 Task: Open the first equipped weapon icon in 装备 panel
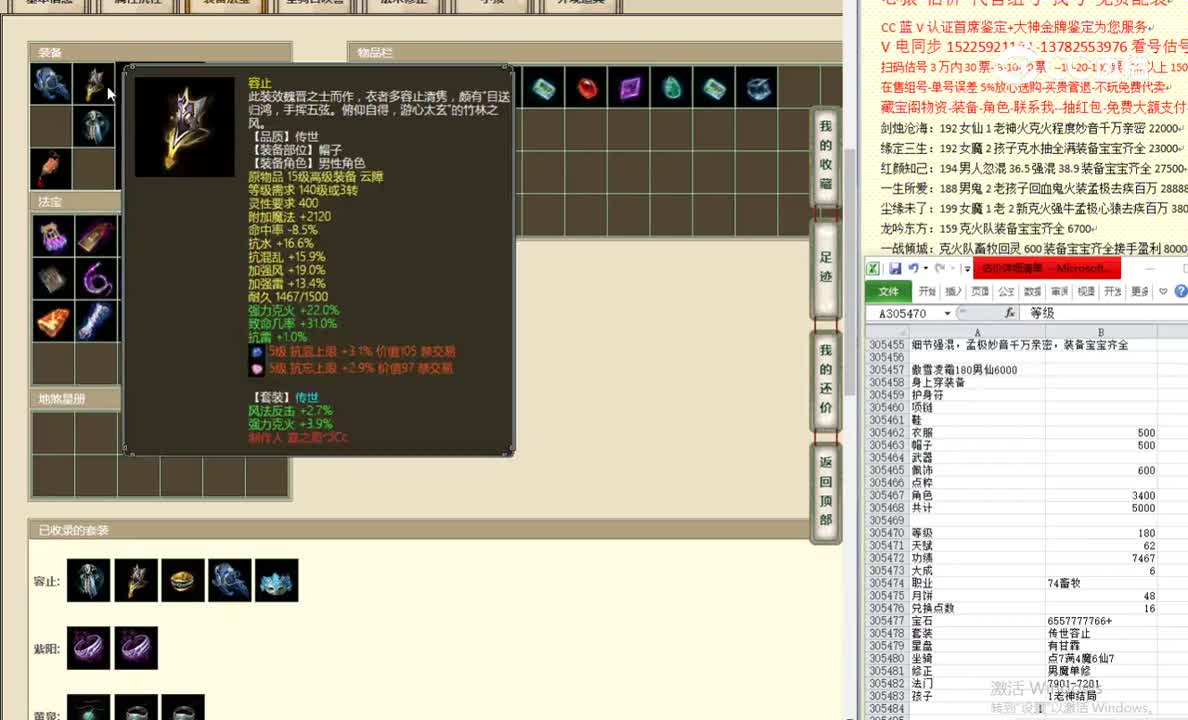coord(51,85)
